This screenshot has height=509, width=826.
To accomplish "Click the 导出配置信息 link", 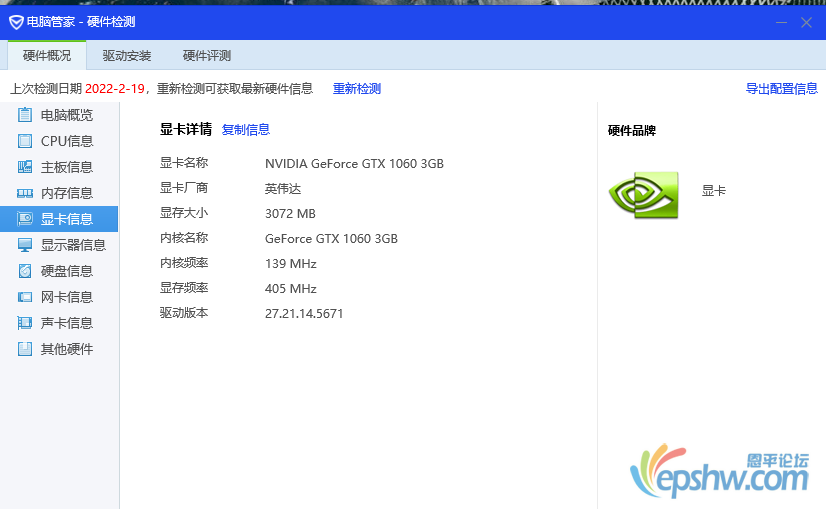I will click(x=782, y=89).
